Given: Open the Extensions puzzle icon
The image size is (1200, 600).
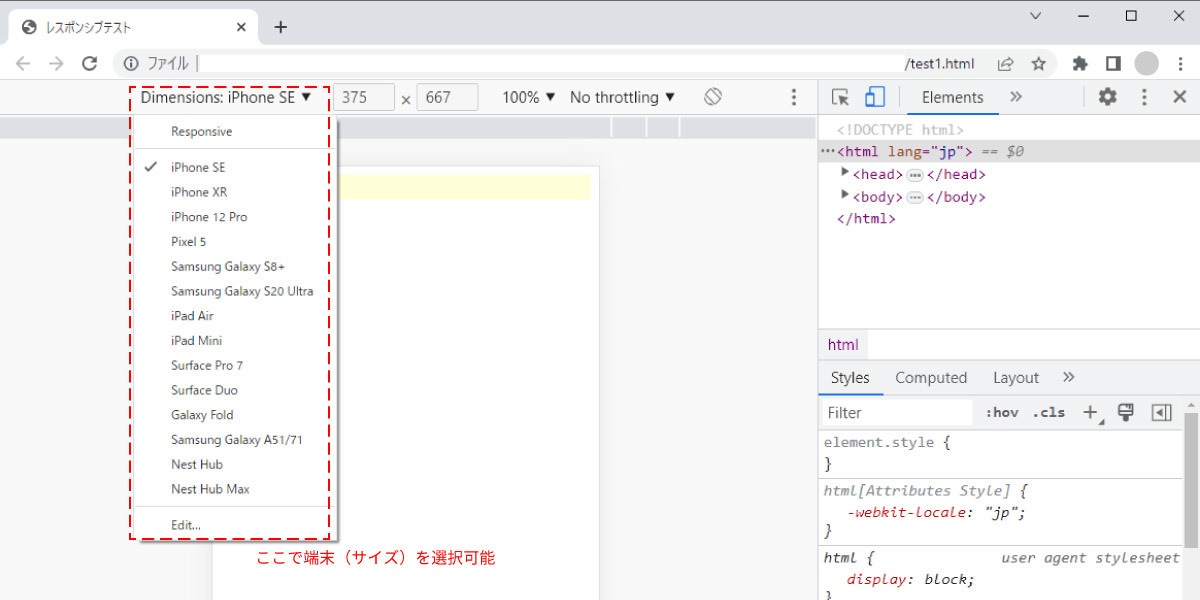Looking at the screenshot, I should coord(1079,63).
